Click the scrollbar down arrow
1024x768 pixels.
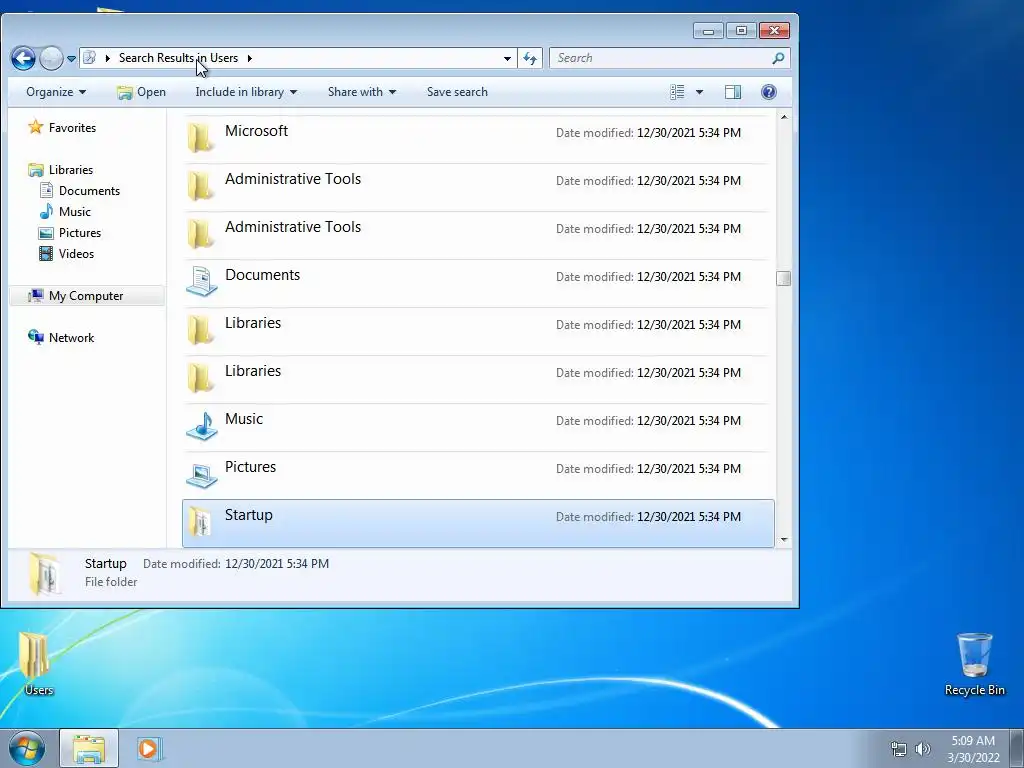coord(784,540)
